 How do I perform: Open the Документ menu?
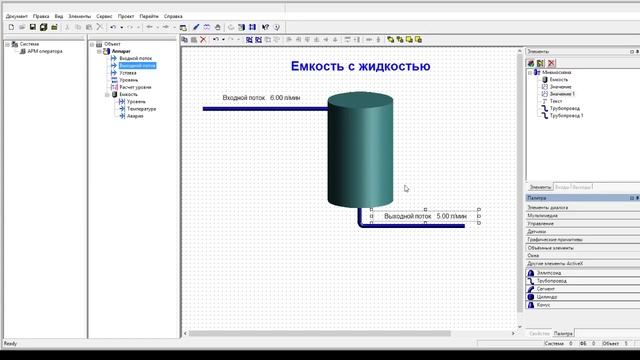(x=16, y=16)
